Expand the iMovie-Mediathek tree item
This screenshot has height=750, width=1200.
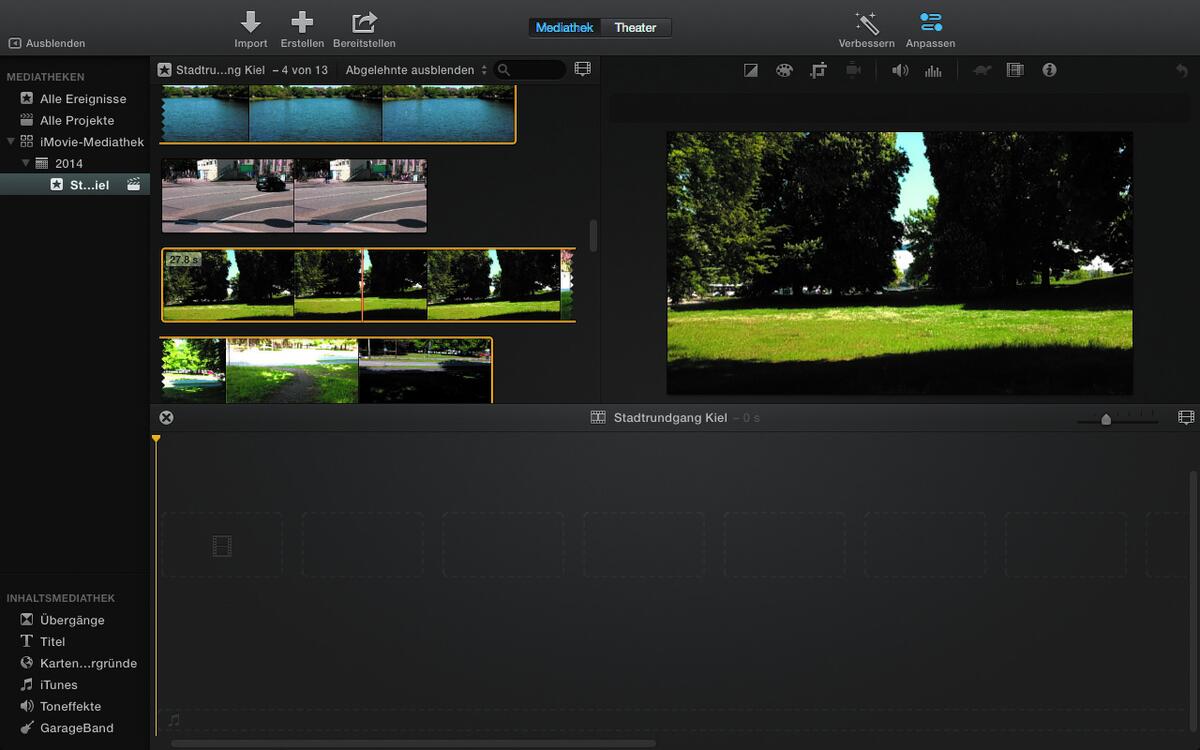(x=8, y=141)
